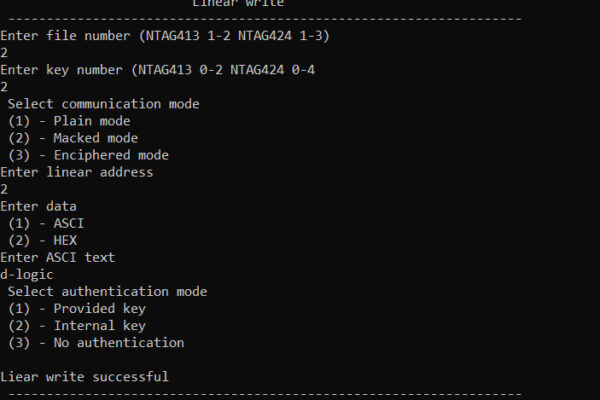This screenshot has height=400, width=600.
Task: Click the file number value 2
Action: [x=4, y=53]
